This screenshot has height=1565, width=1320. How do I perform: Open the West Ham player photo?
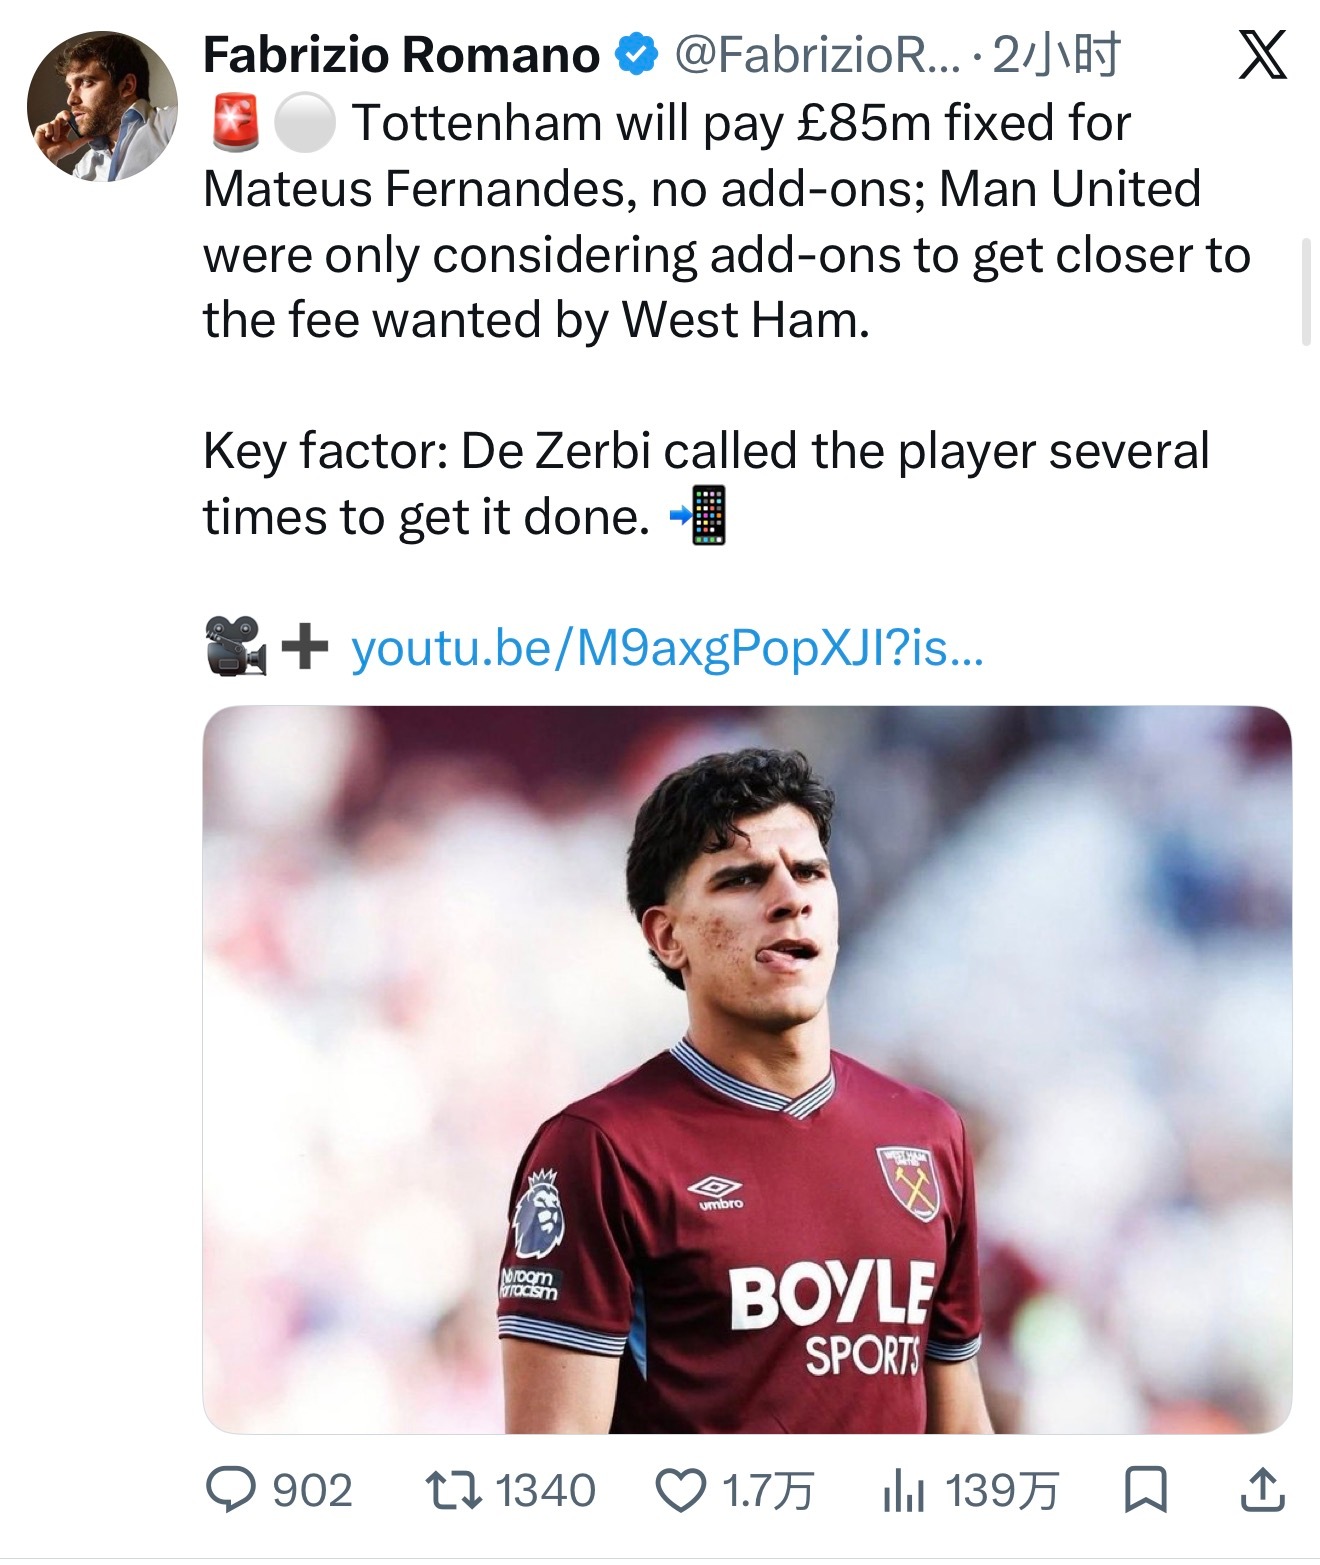coord(747,1069)
